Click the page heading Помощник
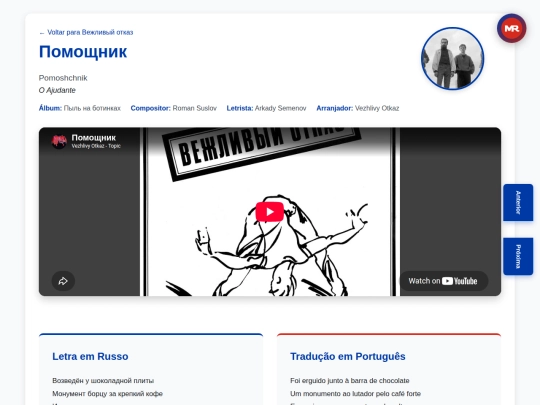 (x=83, y=52)
